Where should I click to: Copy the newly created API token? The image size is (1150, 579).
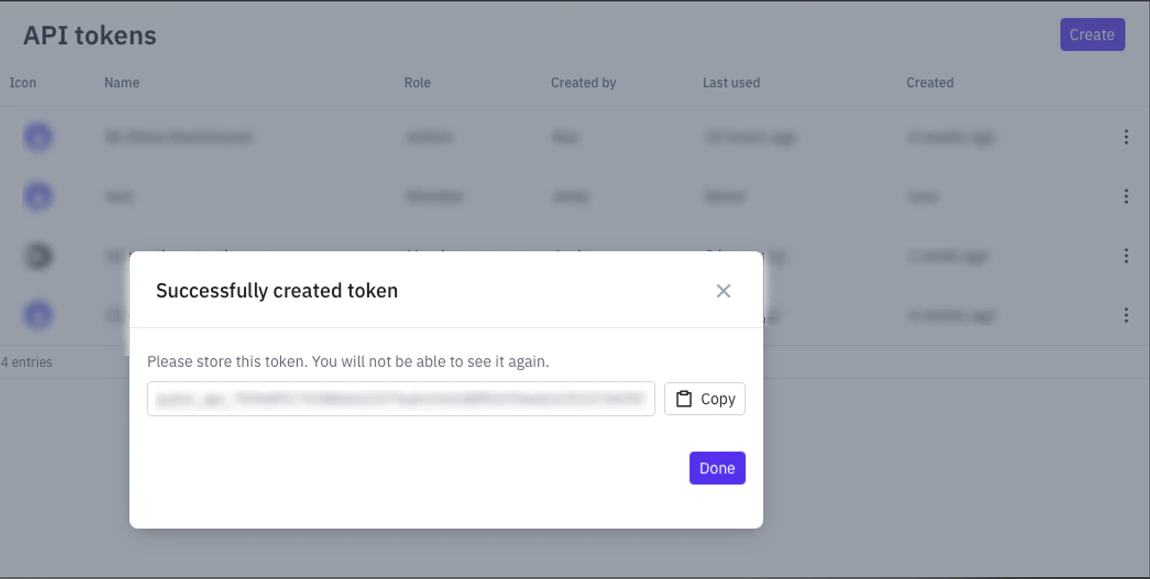pyautogui.click(x=704, y=398)
